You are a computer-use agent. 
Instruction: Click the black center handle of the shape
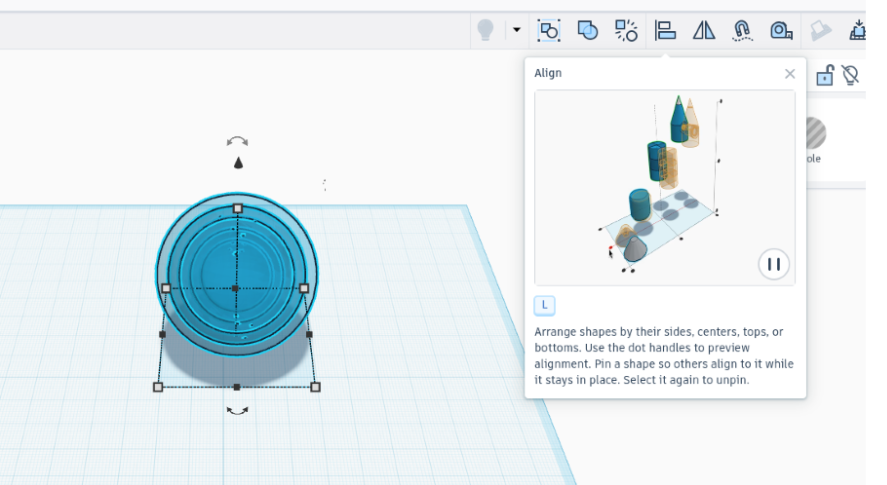point(235,289)
